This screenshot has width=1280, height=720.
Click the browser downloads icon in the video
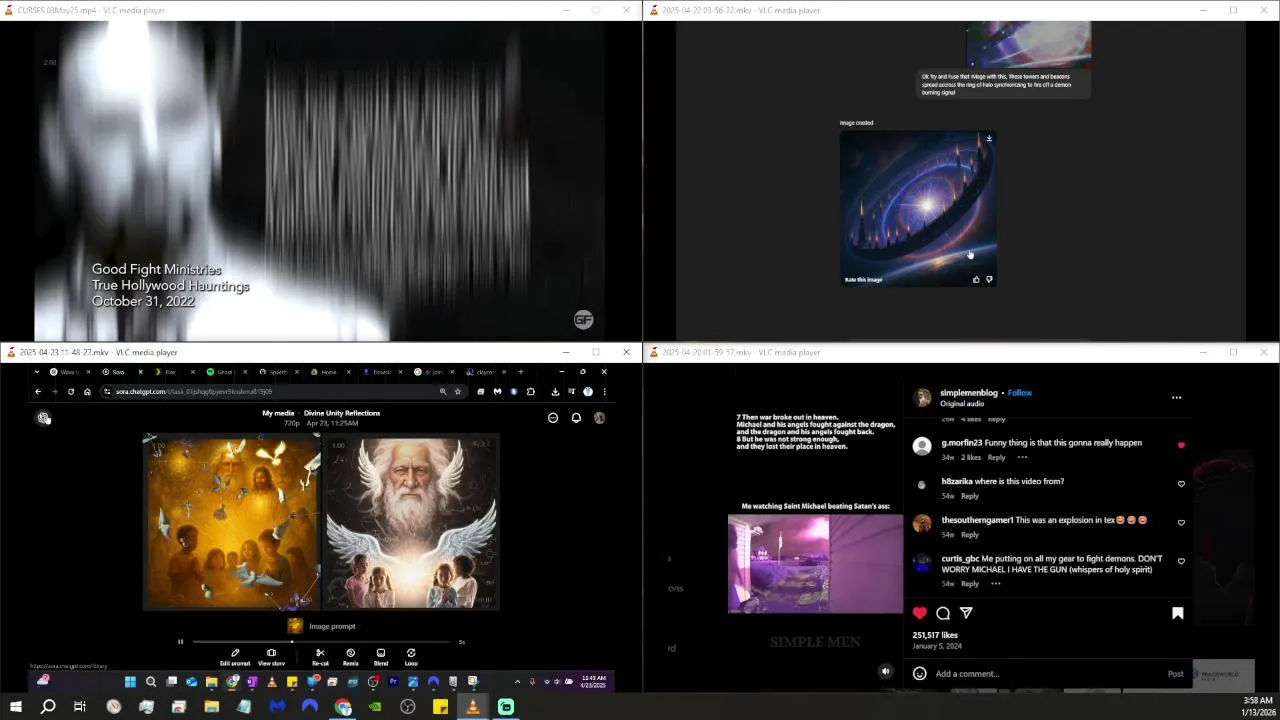555,391
